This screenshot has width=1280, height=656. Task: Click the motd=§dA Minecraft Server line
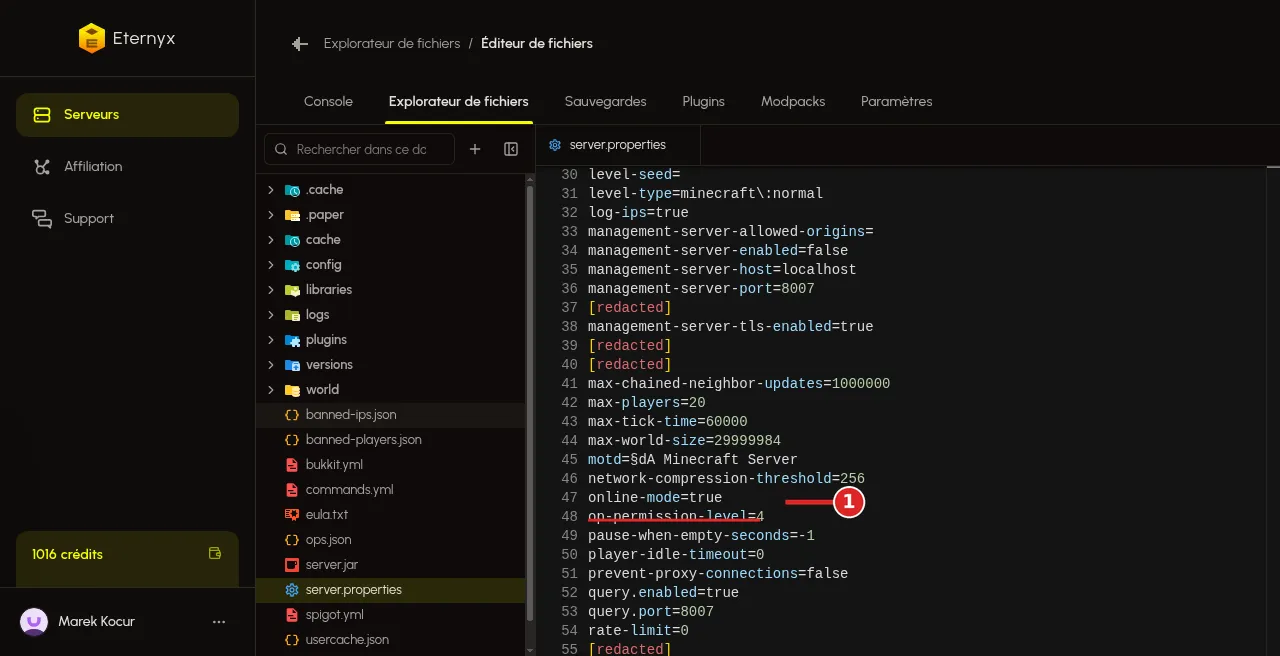point(693,460)
